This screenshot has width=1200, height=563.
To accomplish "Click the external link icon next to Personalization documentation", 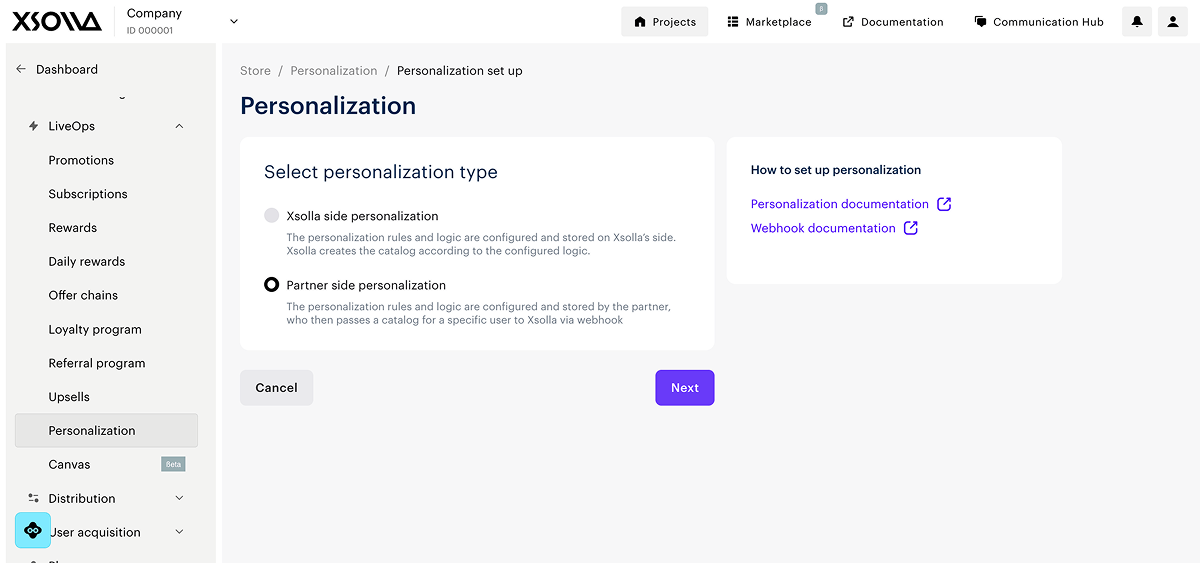I will tap(944, 204).
